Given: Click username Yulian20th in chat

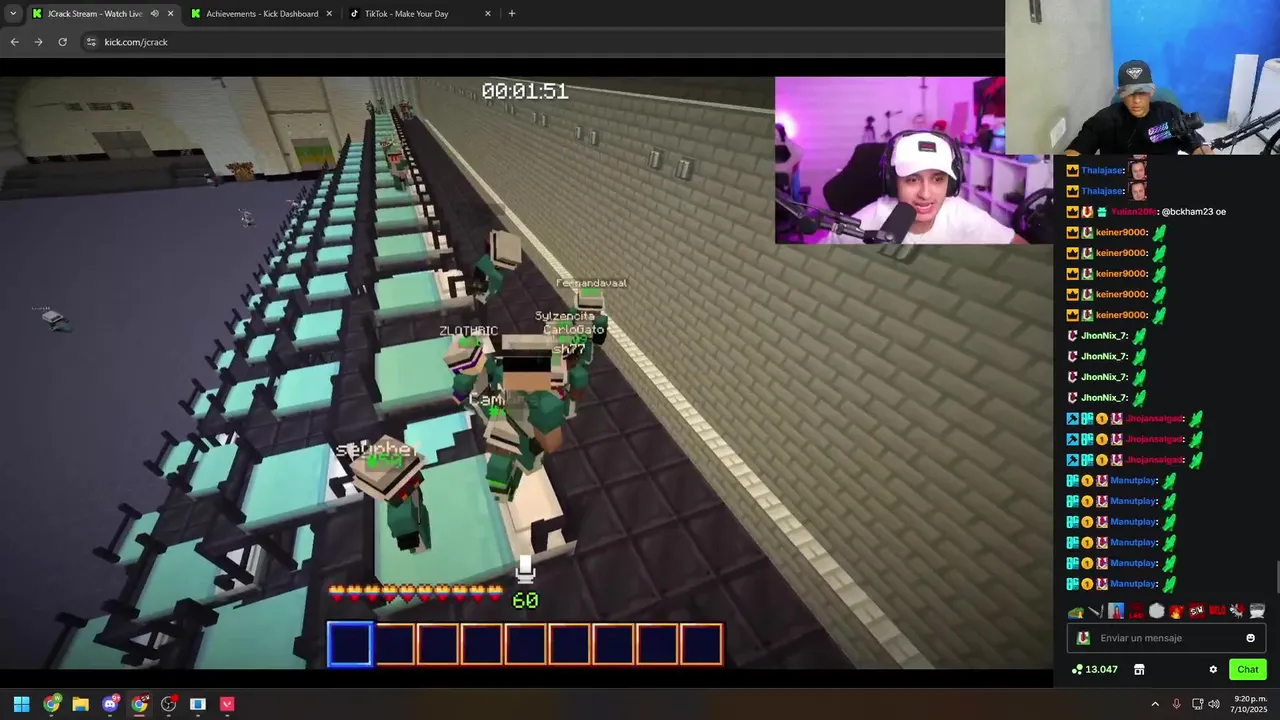Looking at the screenshot, I should pos(1133,212).
